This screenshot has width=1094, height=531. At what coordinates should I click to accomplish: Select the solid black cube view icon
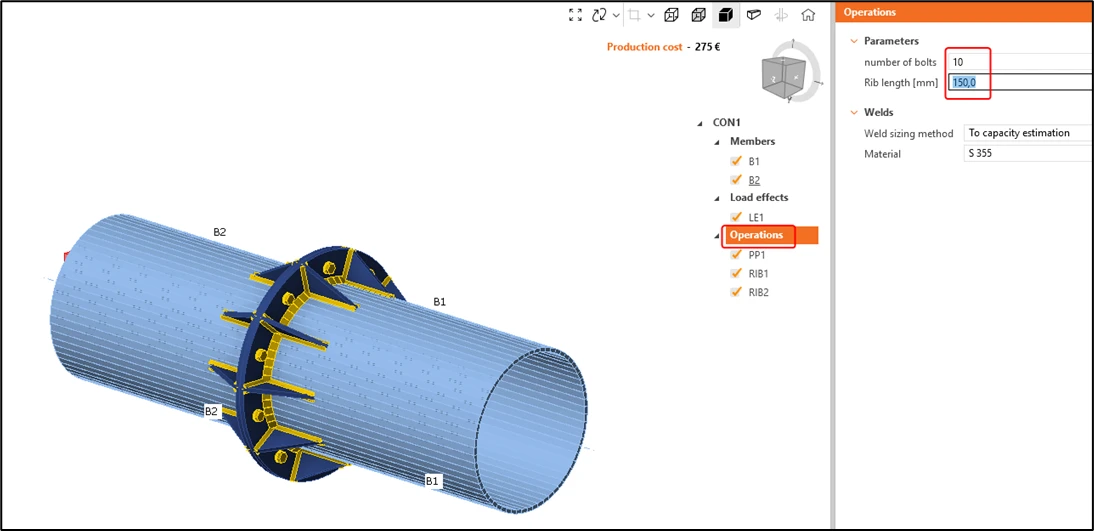pyautogui.click(x=726, y=15)
